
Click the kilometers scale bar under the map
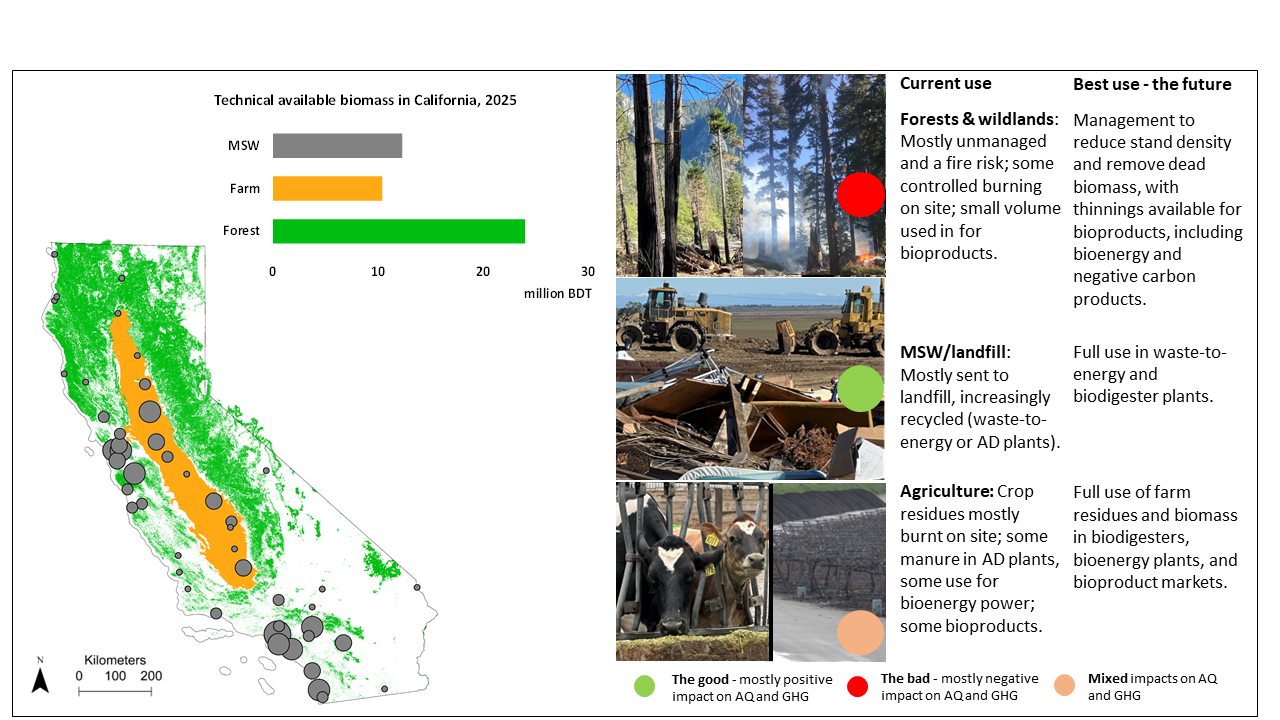[x=115, y=690]
